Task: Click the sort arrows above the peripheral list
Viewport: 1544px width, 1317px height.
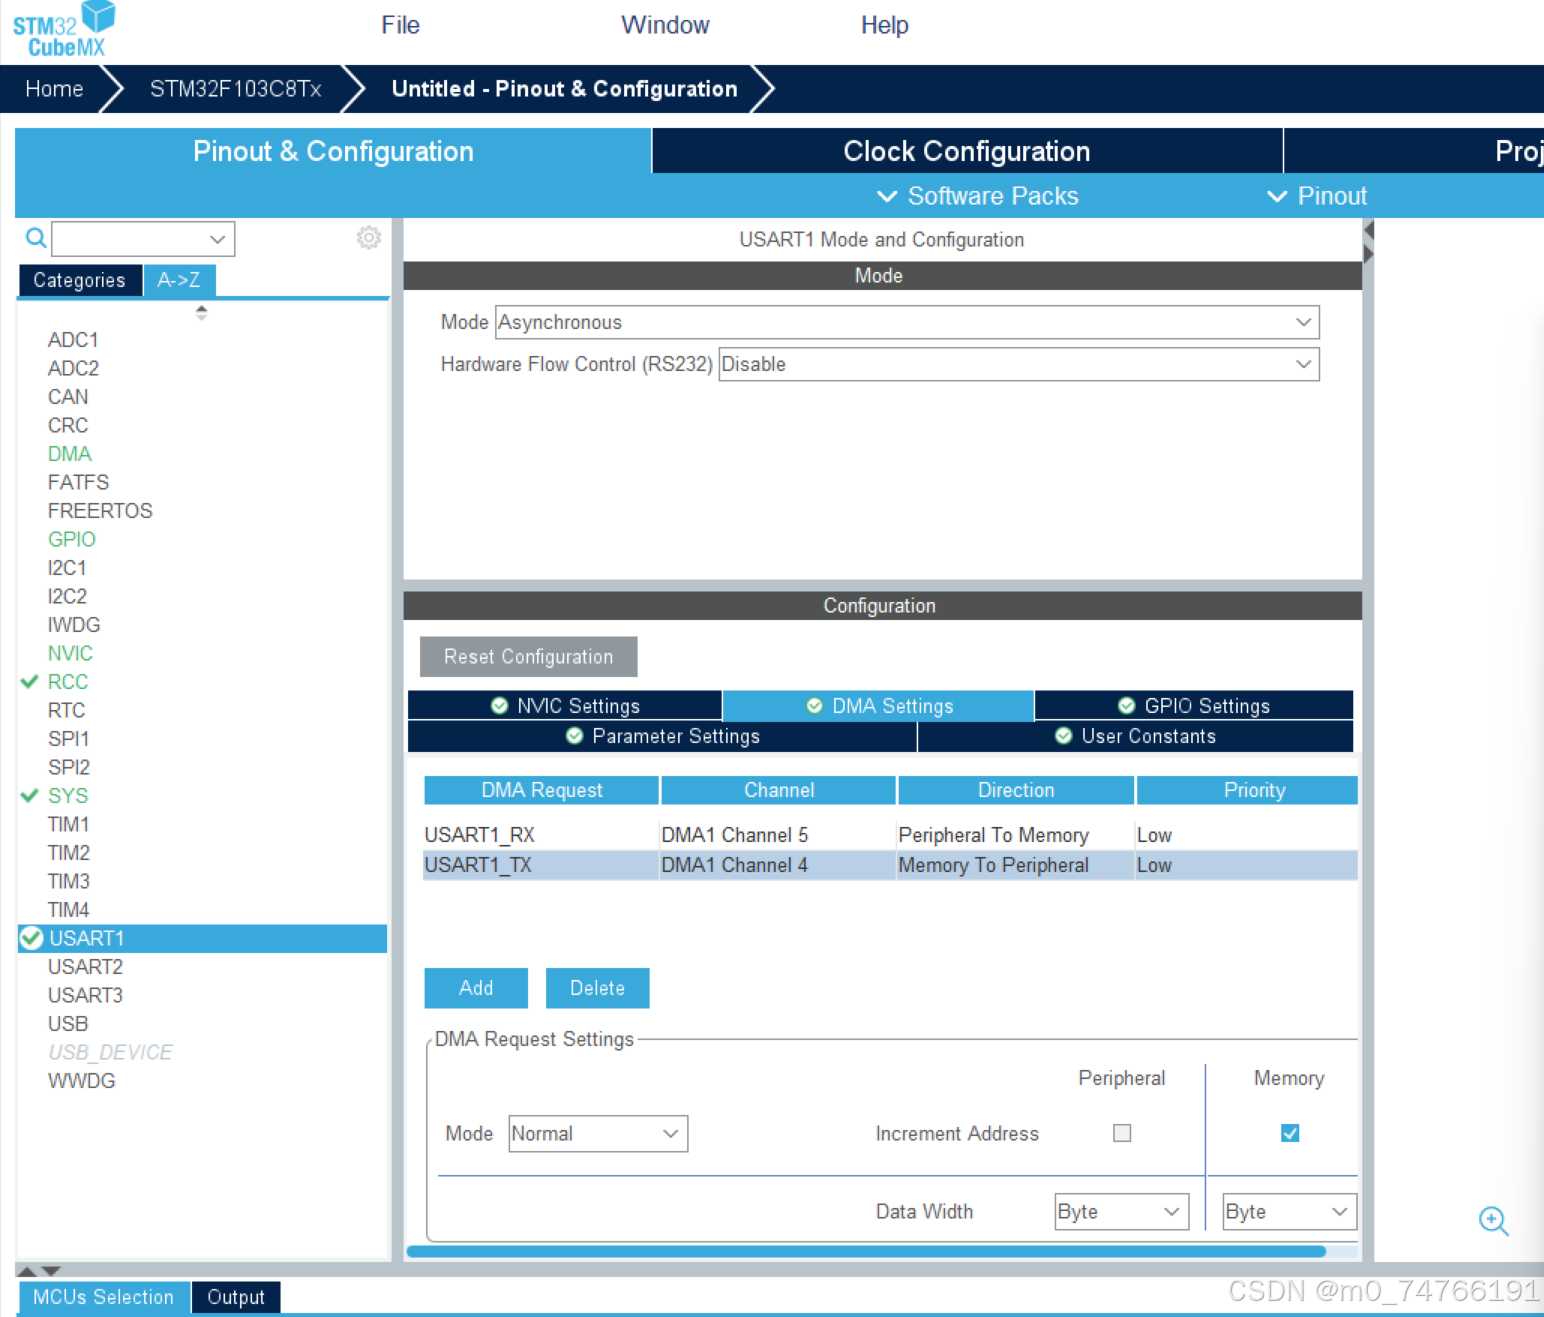Action: tap(202, 312)
